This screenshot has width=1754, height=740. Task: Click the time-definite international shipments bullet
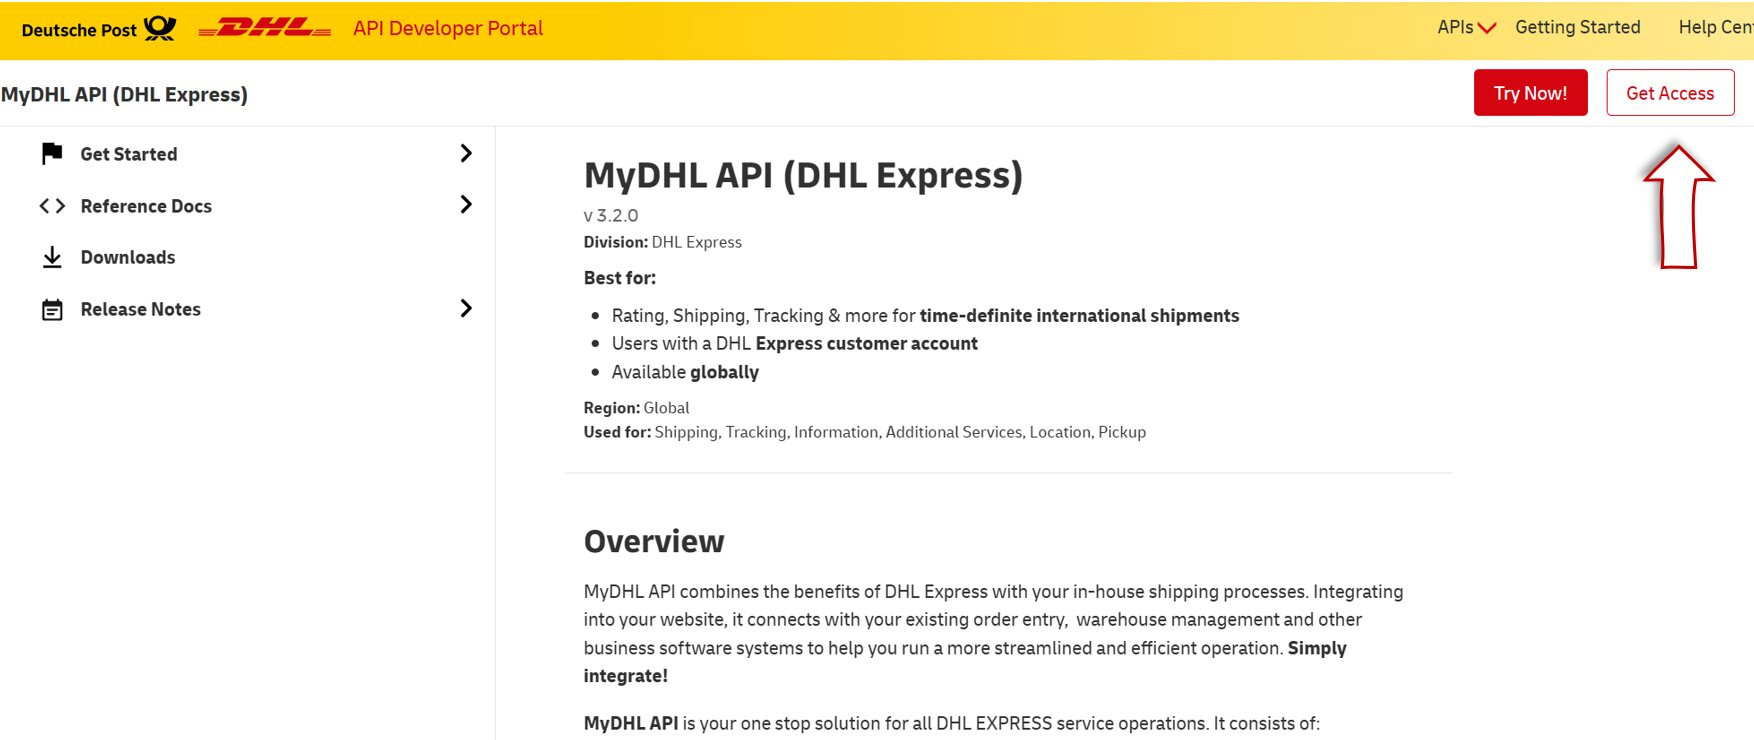[x=925, y=316]
